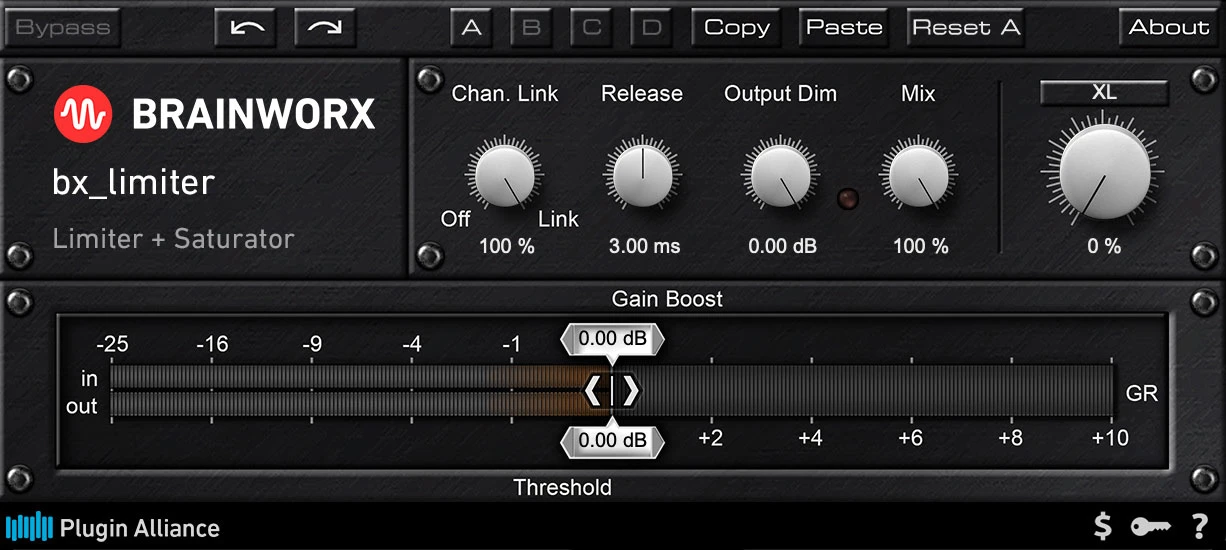Click the +10 scale marking
This screenshot has height=550, width=1226.
point(1110,438)
